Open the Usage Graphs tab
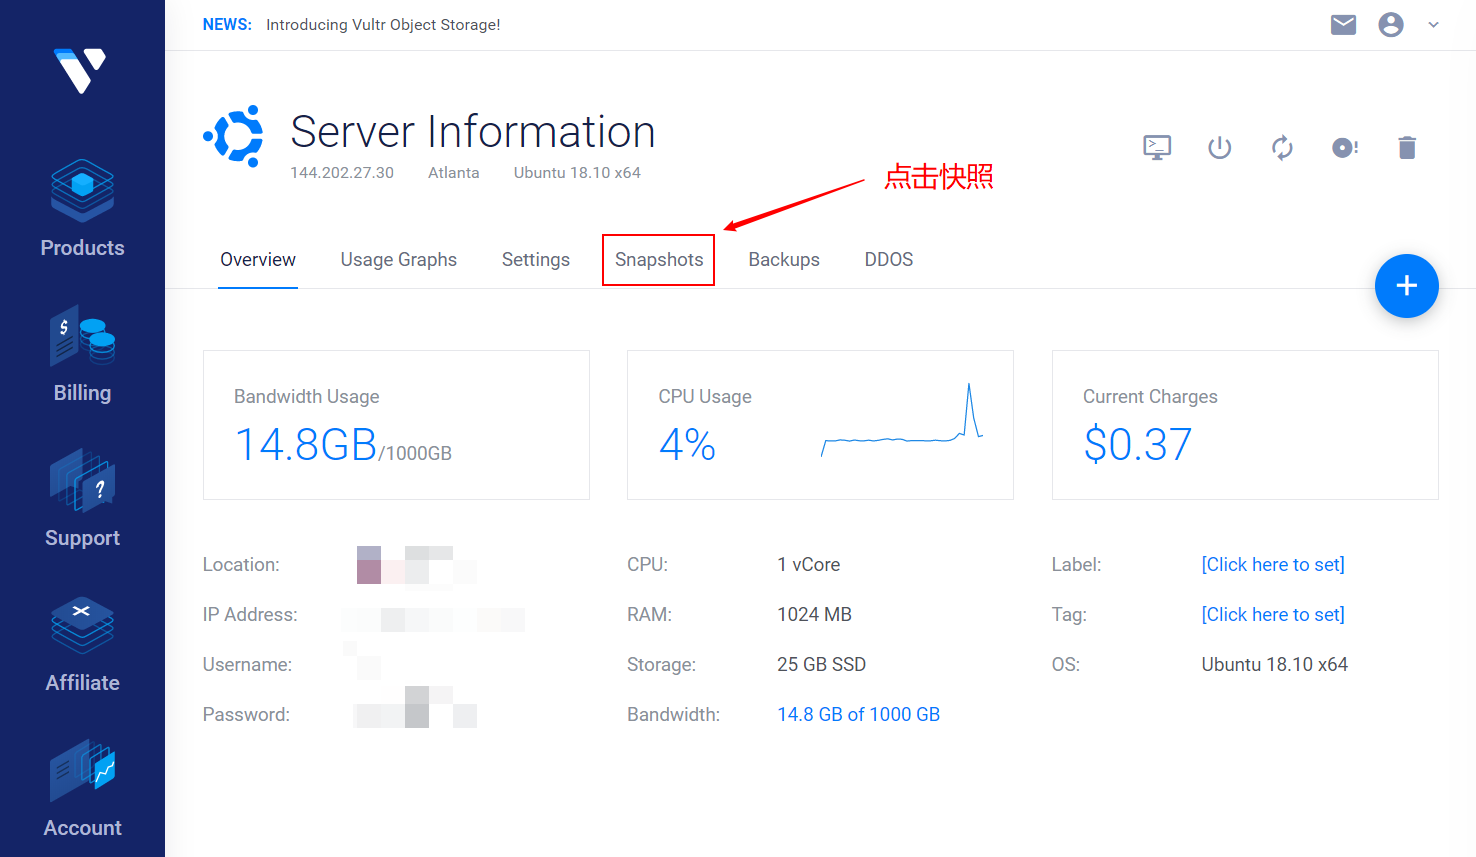This screenshot has height=857, width=1476. [x=398, y=260]
